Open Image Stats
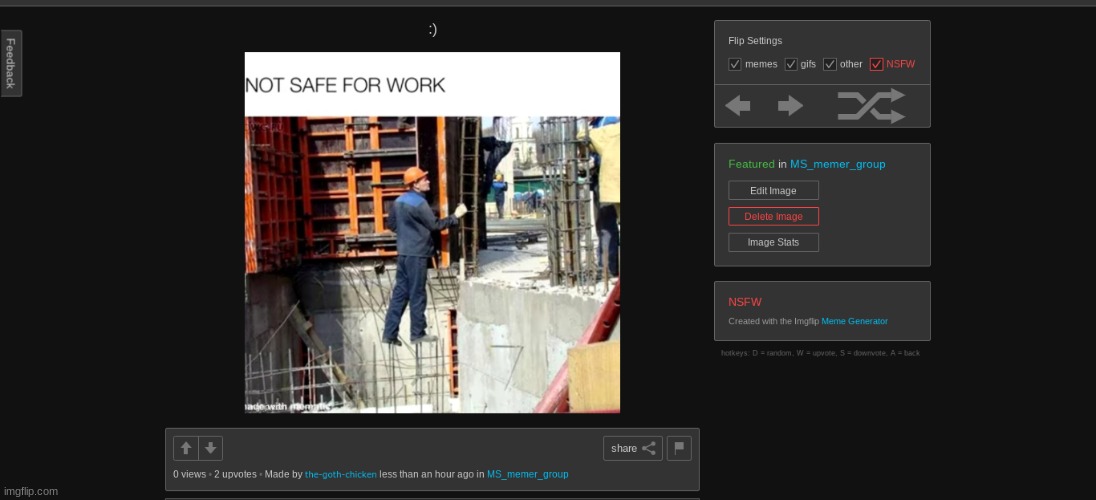 pos(773,243)
